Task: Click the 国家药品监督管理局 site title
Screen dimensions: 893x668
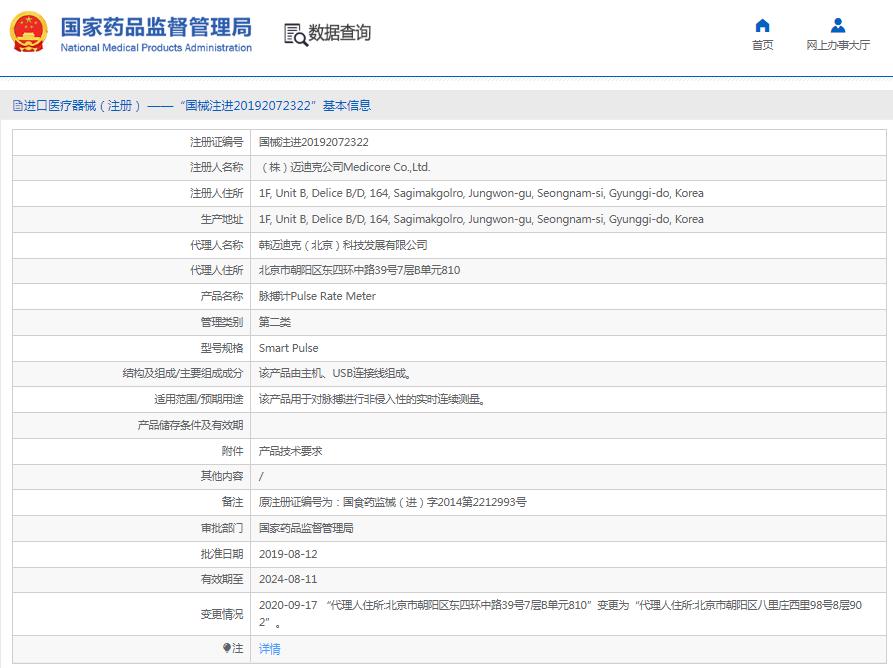Action: [156, 27]
